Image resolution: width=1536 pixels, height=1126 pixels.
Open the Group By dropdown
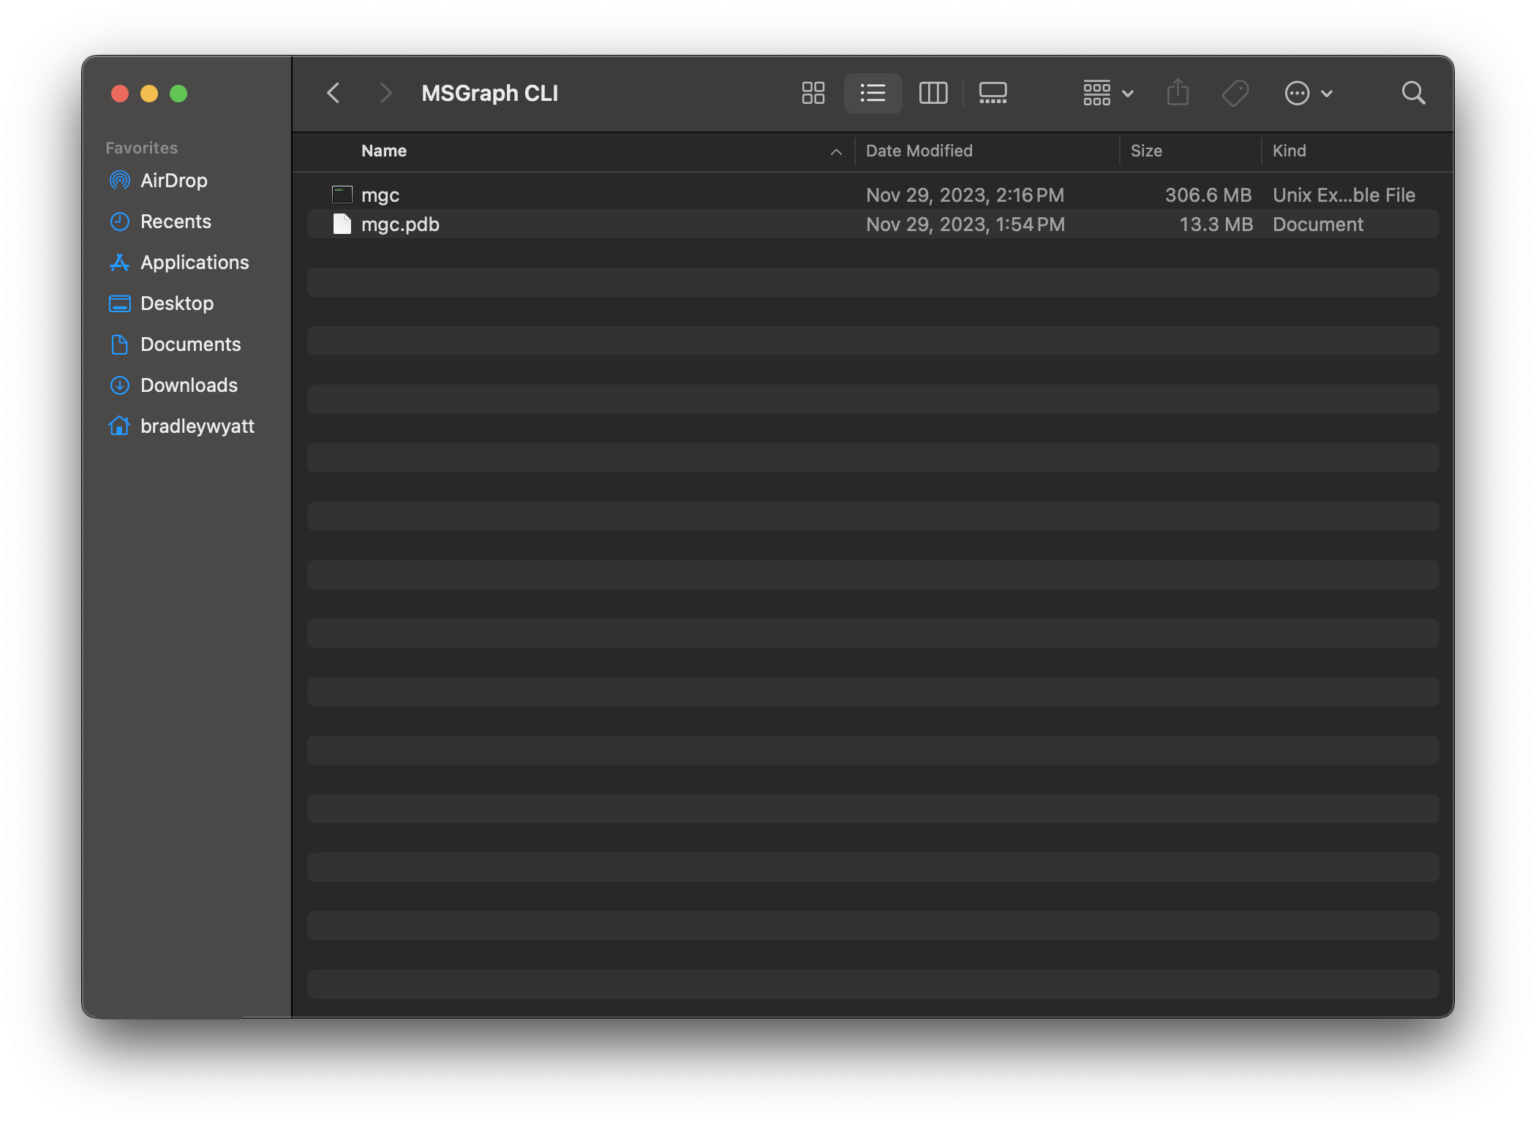1108,93
